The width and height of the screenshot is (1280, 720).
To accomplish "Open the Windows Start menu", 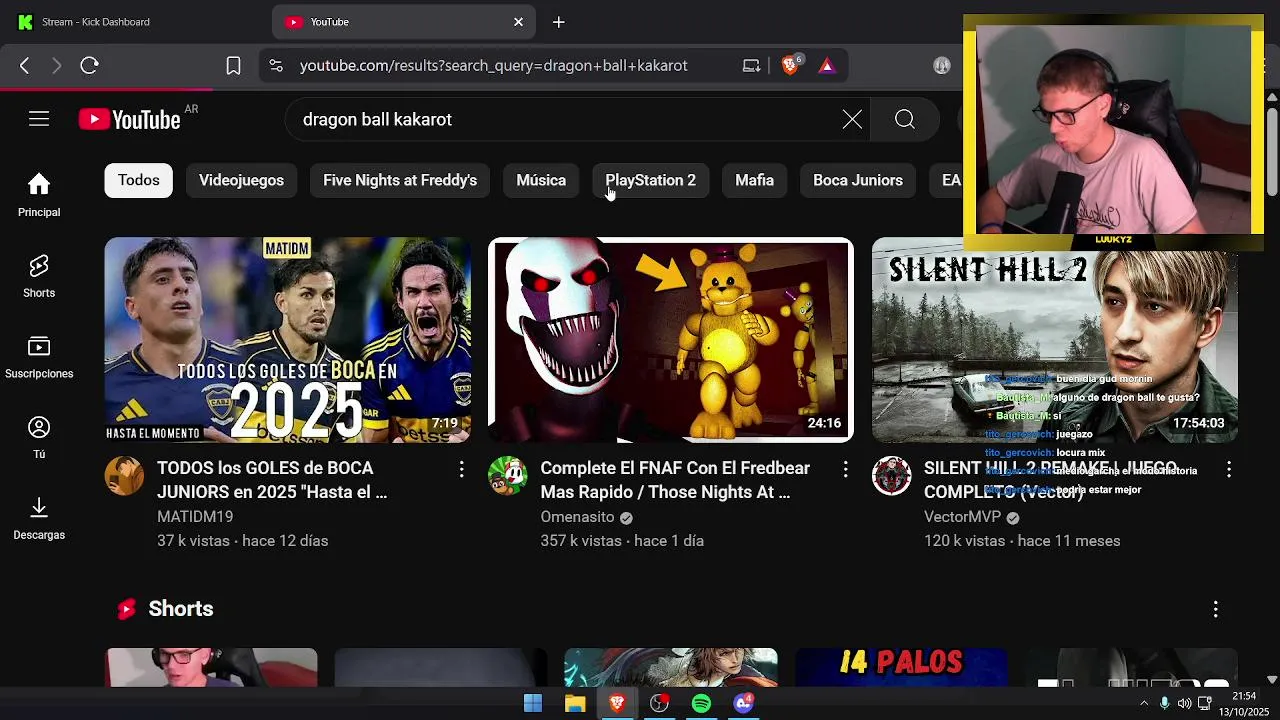I will (533, 704).
